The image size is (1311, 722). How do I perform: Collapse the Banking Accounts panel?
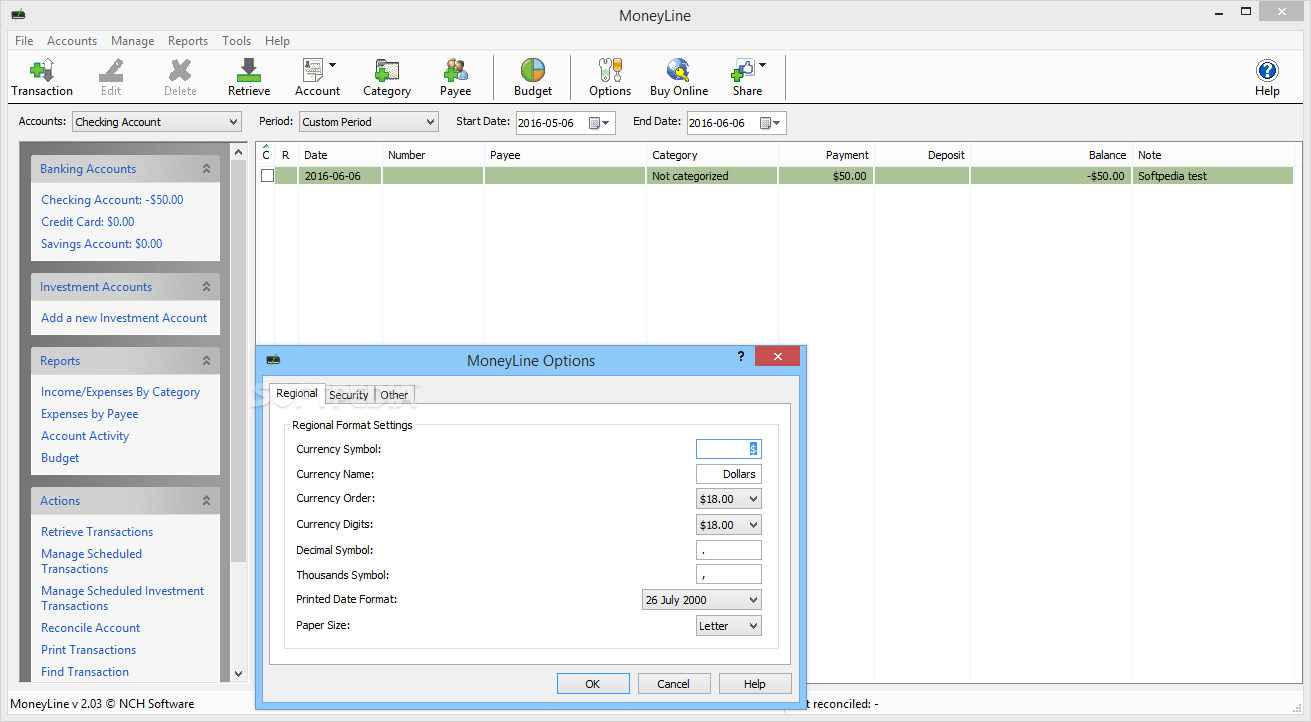(206, 169)
